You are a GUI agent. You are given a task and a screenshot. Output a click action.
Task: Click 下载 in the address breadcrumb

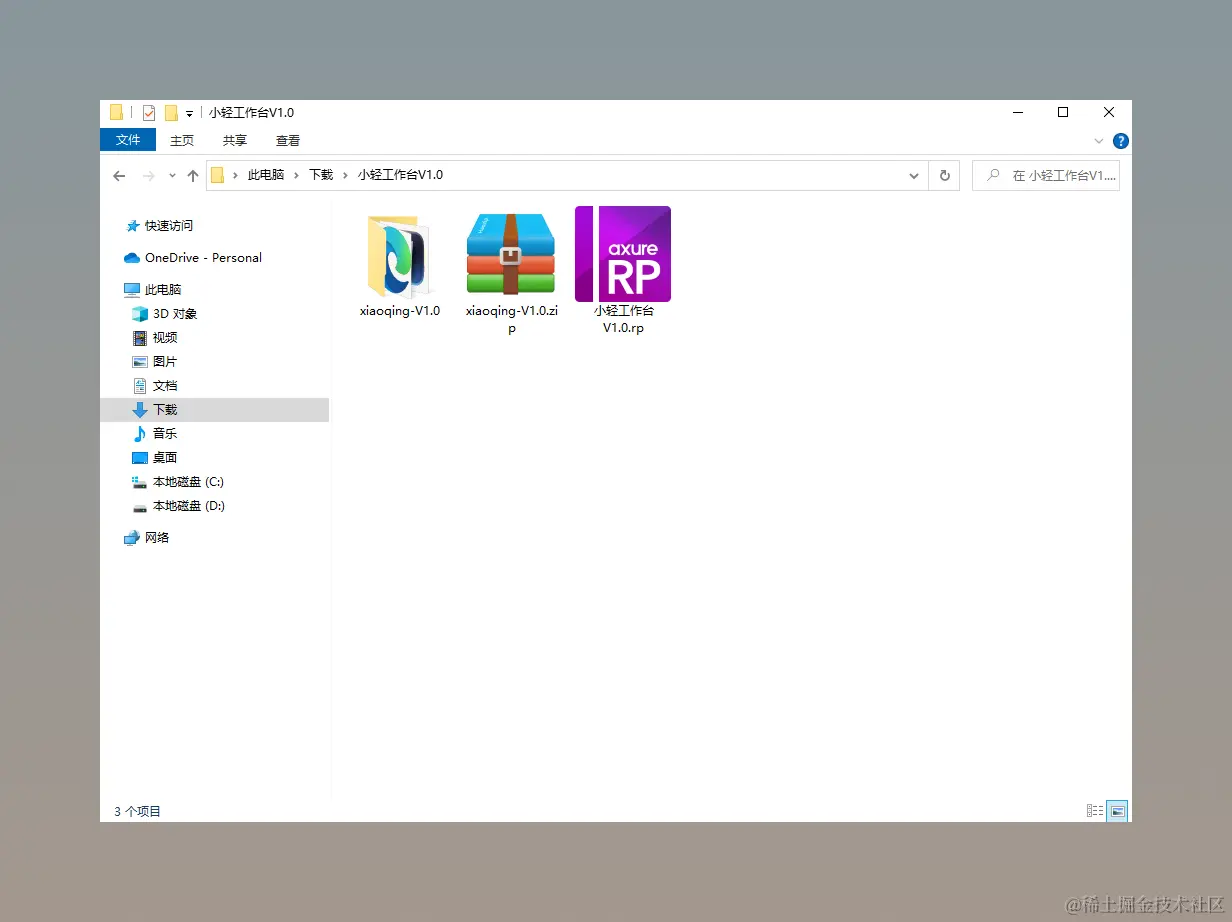[321, 175]
